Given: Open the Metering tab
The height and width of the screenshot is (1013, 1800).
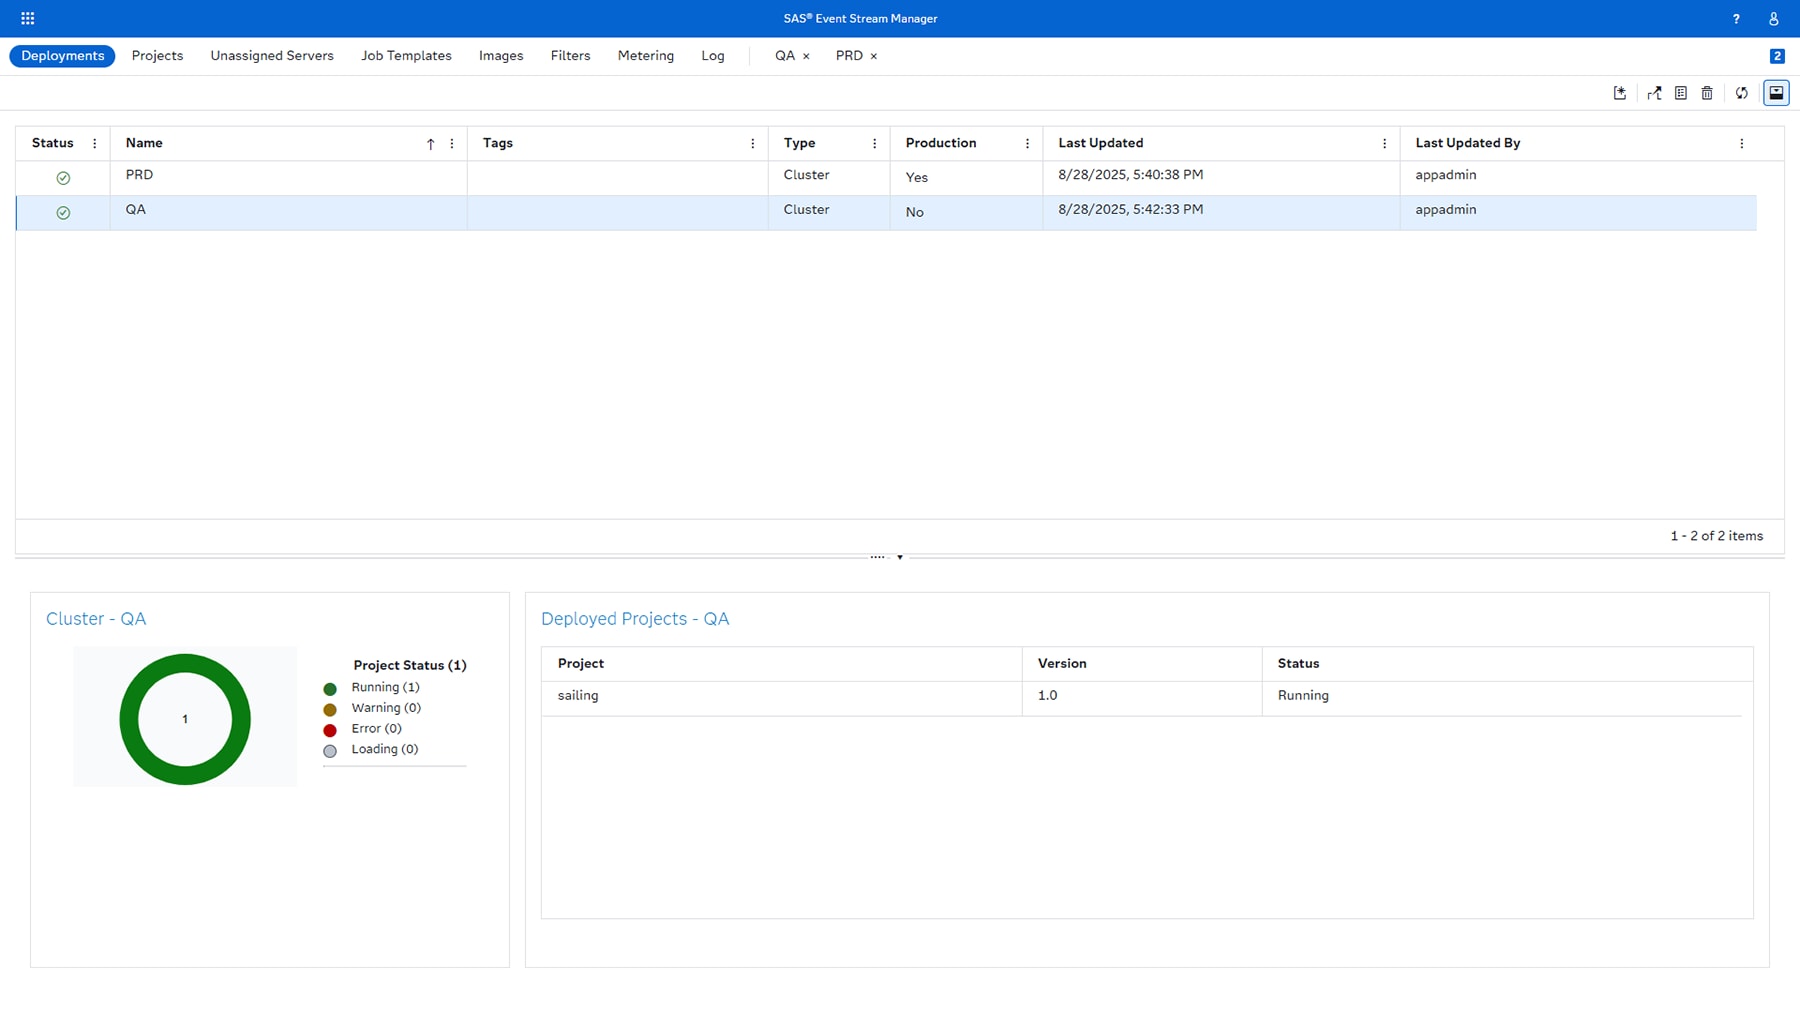Looking at the screenshot, I should [x=645, y=55].
